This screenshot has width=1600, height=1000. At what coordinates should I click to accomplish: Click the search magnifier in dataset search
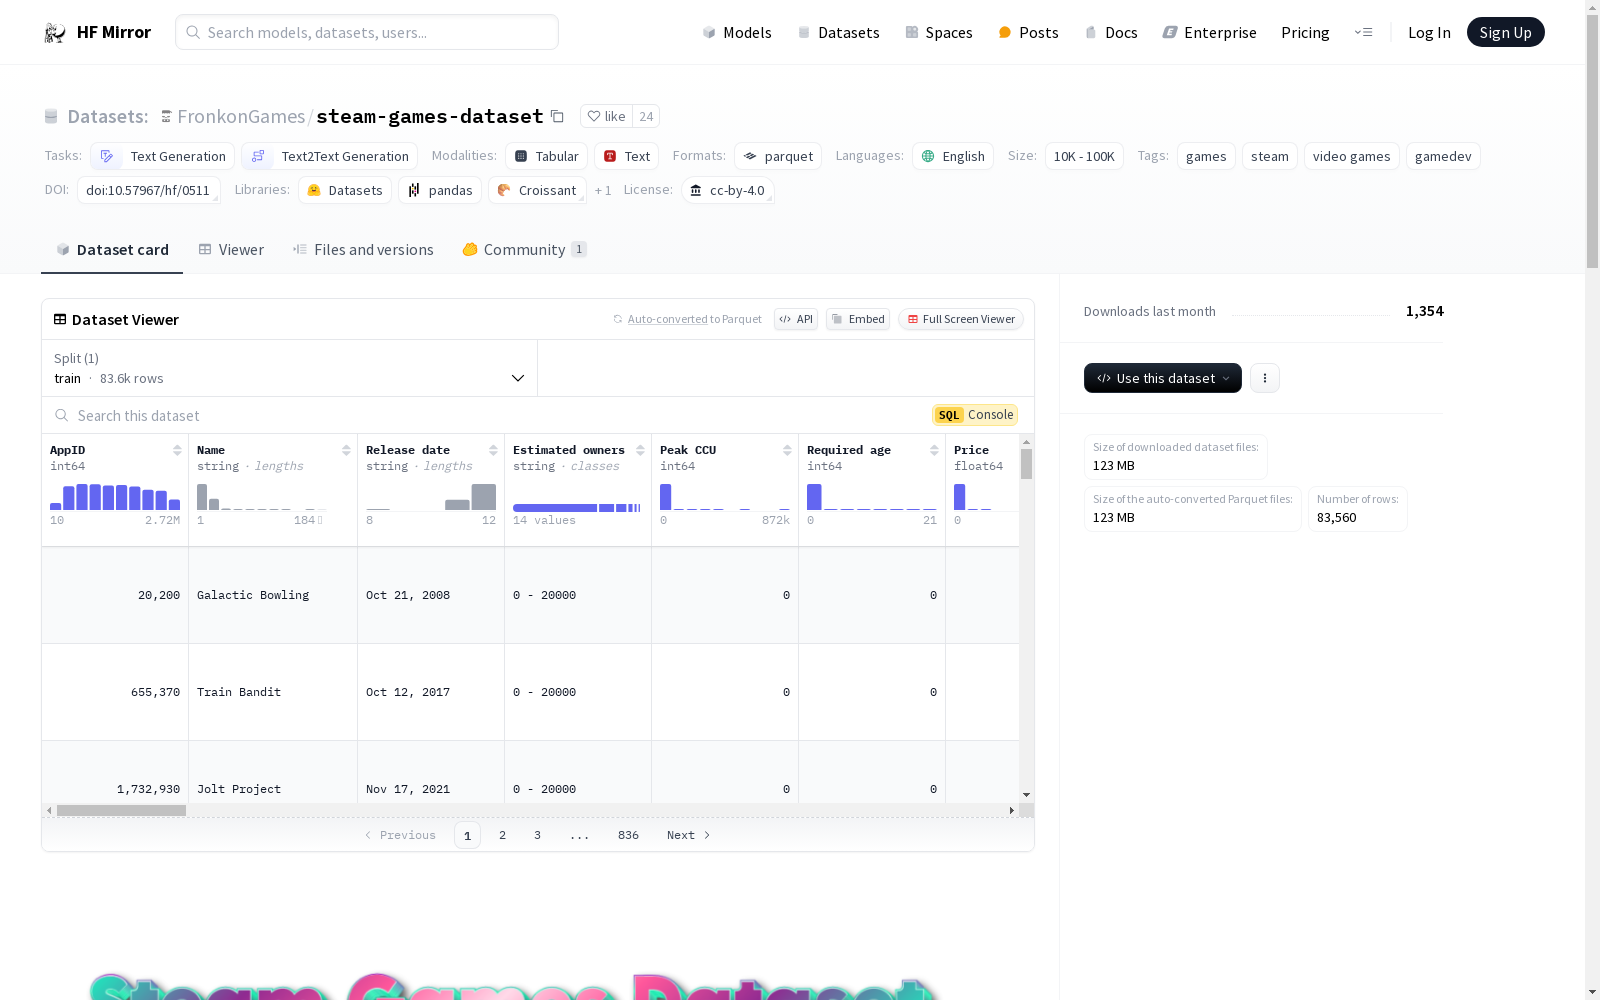click(62, 415)
